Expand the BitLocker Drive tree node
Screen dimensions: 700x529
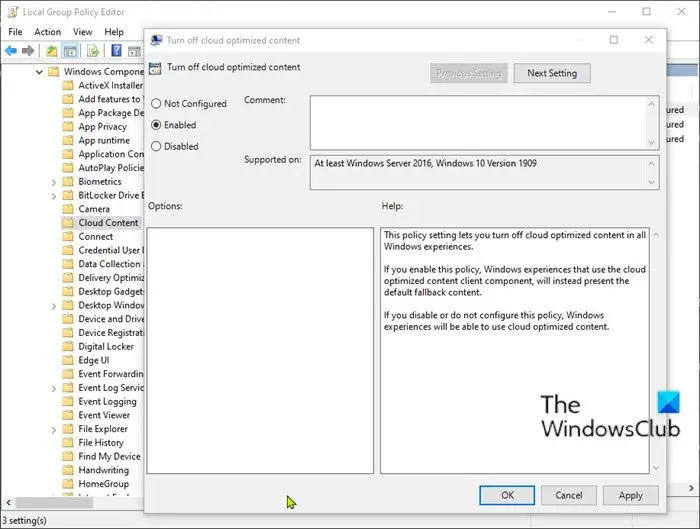(54, 196)
